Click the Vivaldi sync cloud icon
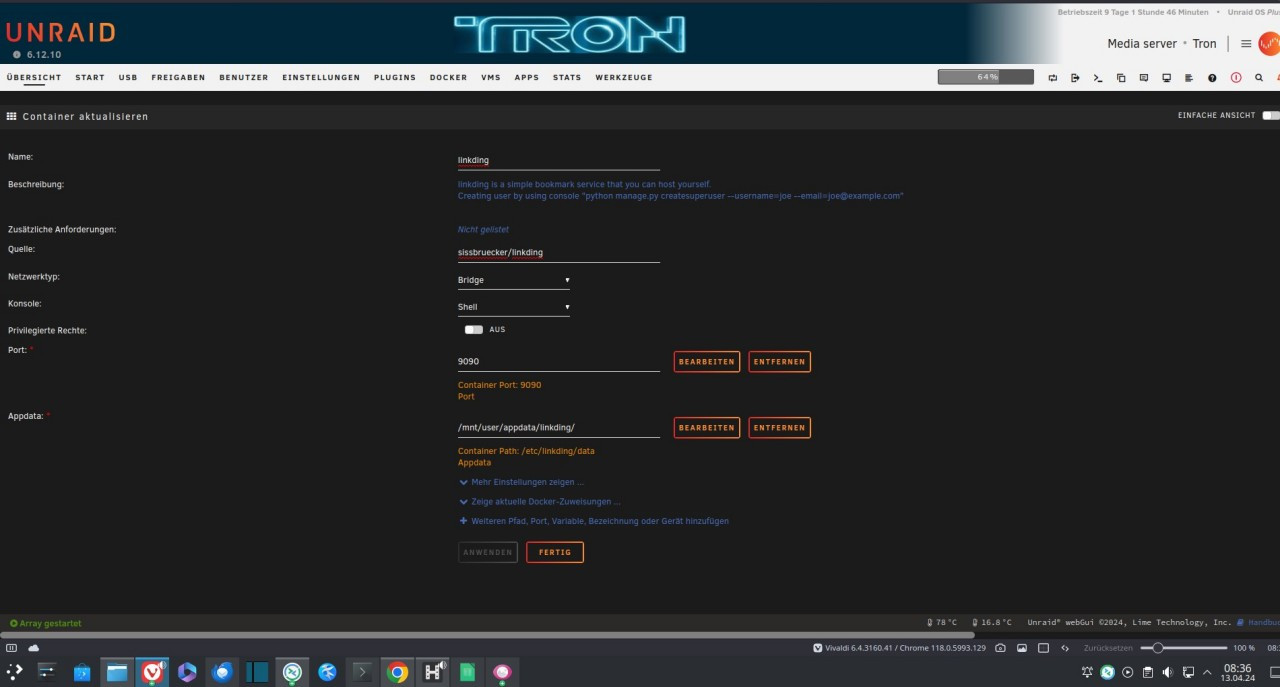This screenshot has width=1280, height=687. (33, 648)
